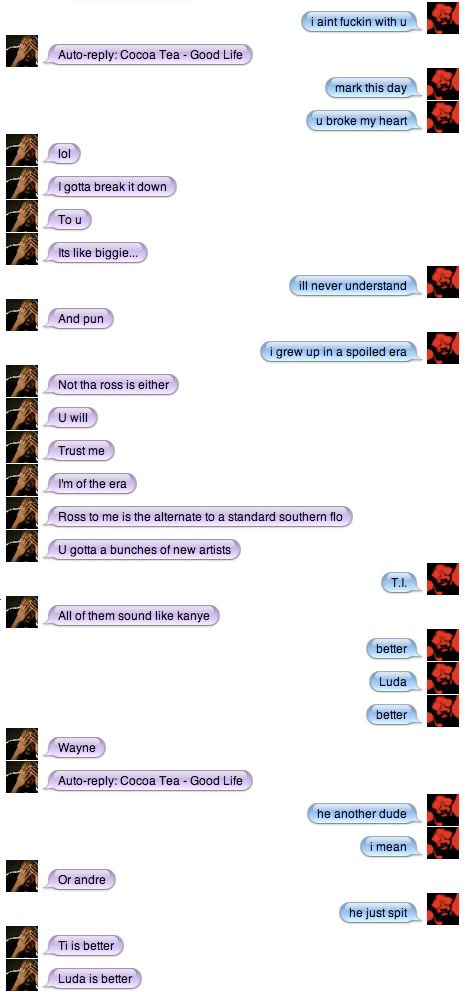
Task: Click the avatar next to 'Or andre'
Action: pos(22,876)
